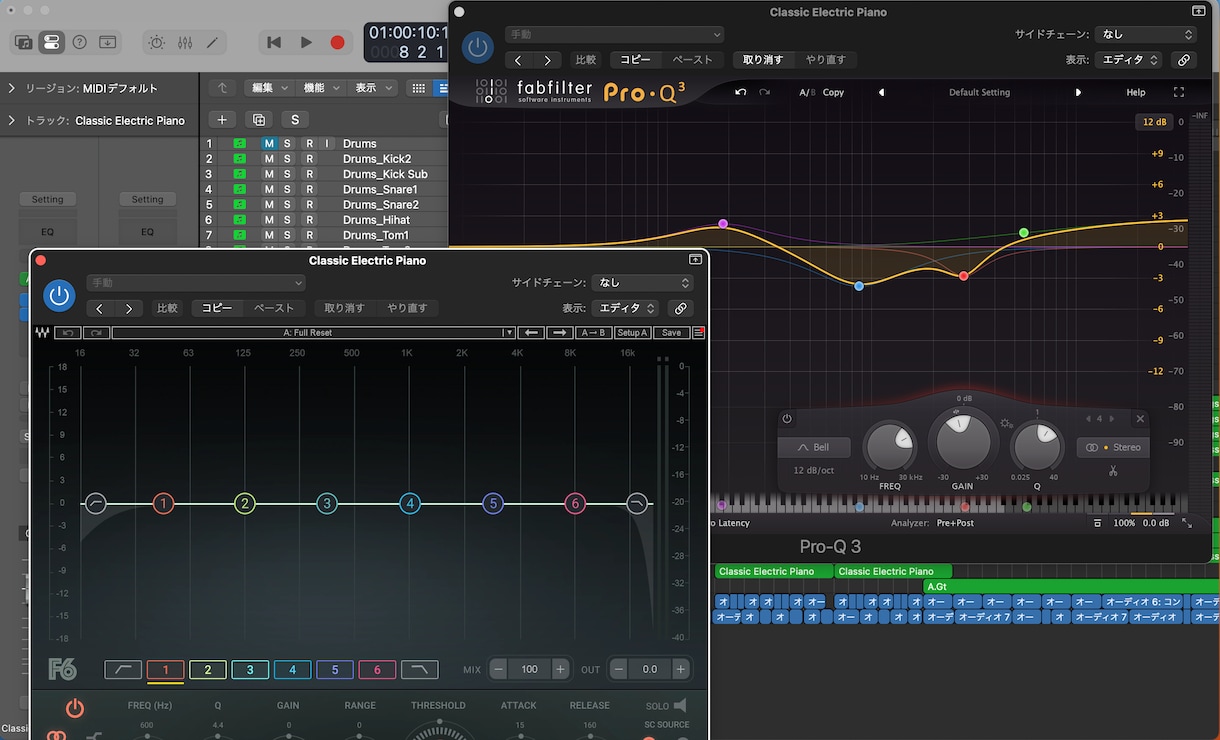Expand the リージョン inspector section

click(x=11, y=88)
